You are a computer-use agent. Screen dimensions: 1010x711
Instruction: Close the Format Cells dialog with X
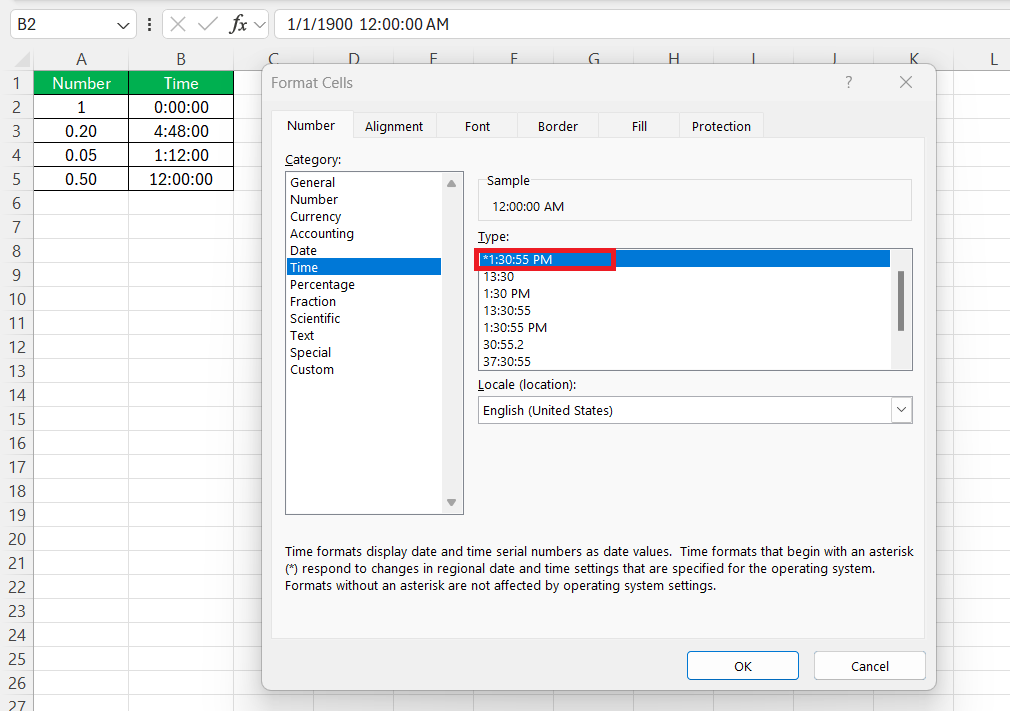(x=906, y=82)
